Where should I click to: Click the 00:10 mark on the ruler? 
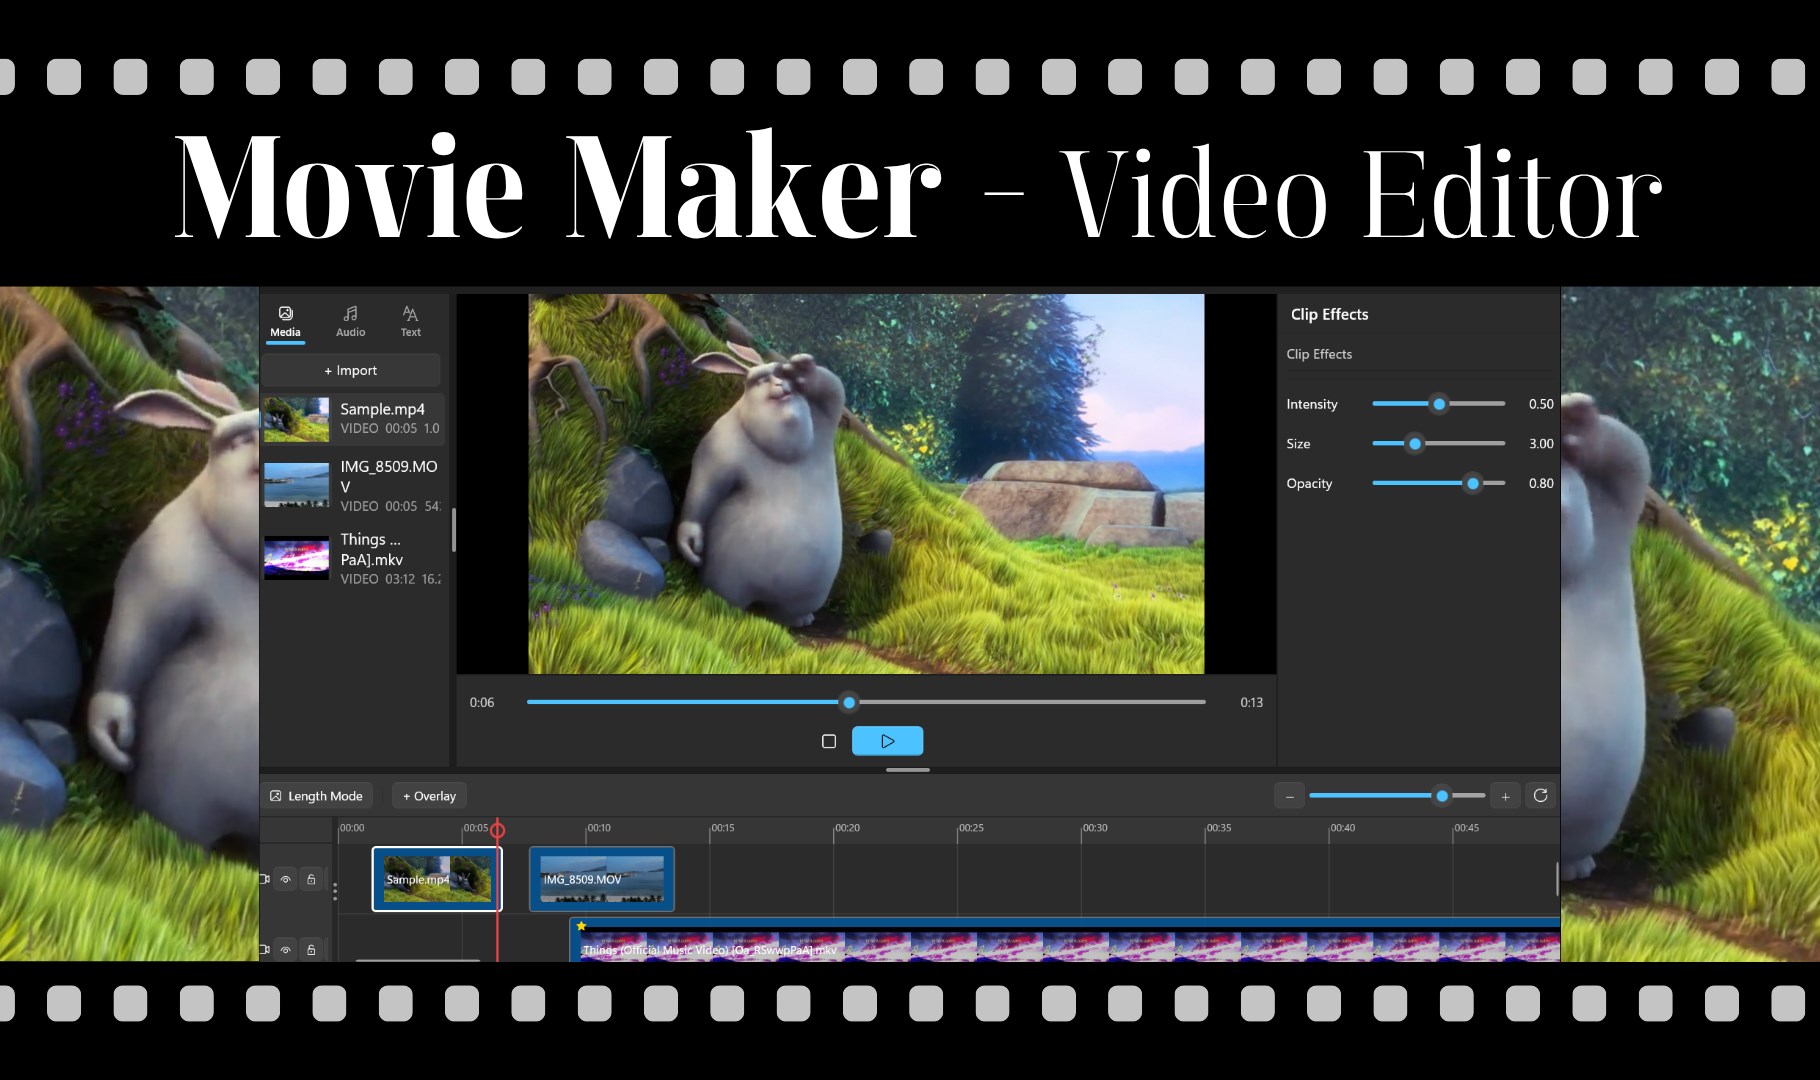point(598,828)
